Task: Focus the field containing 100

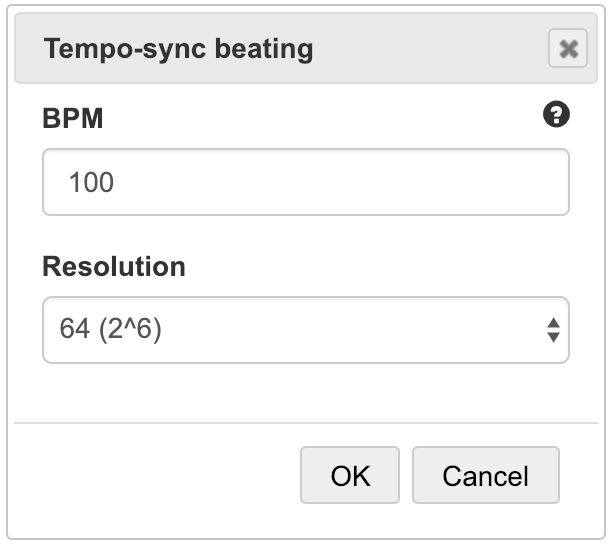Action: (305, 183)
